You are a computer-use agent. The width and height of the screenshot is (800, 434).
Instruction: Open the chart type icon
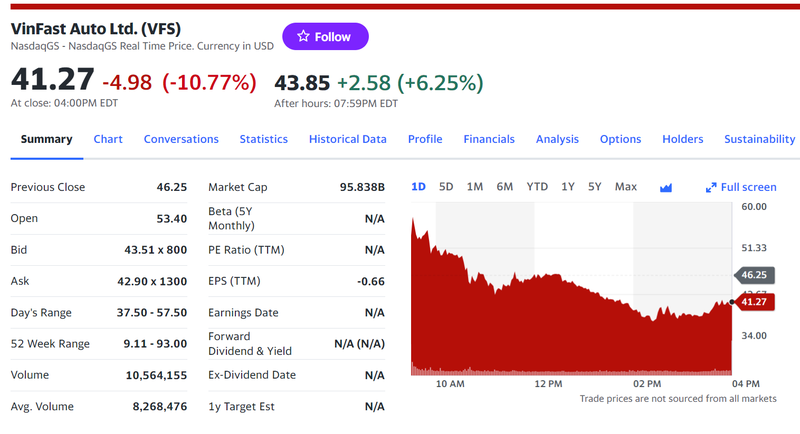pos(666,187)
